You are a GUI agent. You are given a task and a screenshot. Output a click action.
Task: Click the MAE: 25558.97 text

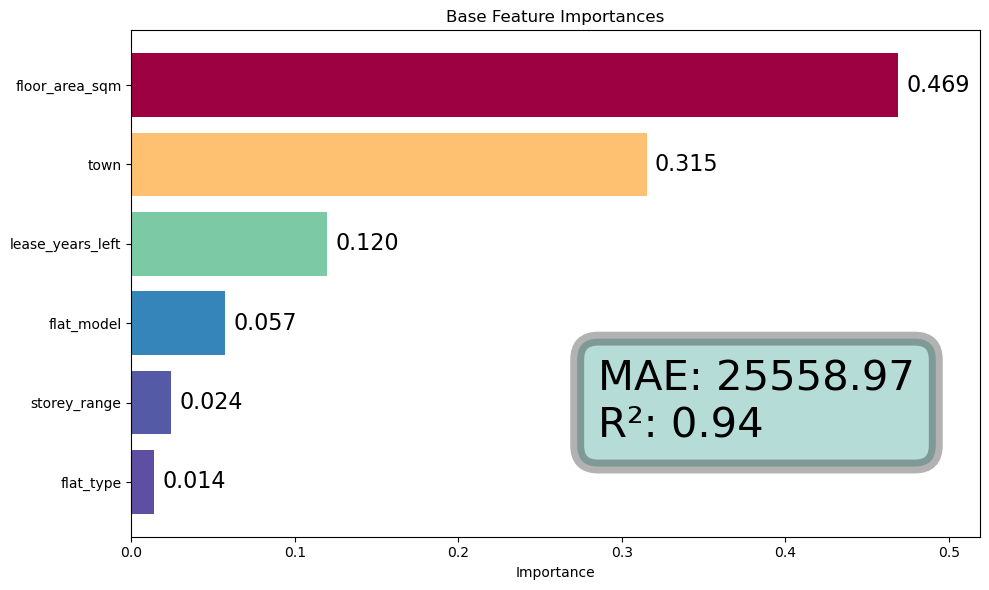(755, 377)
